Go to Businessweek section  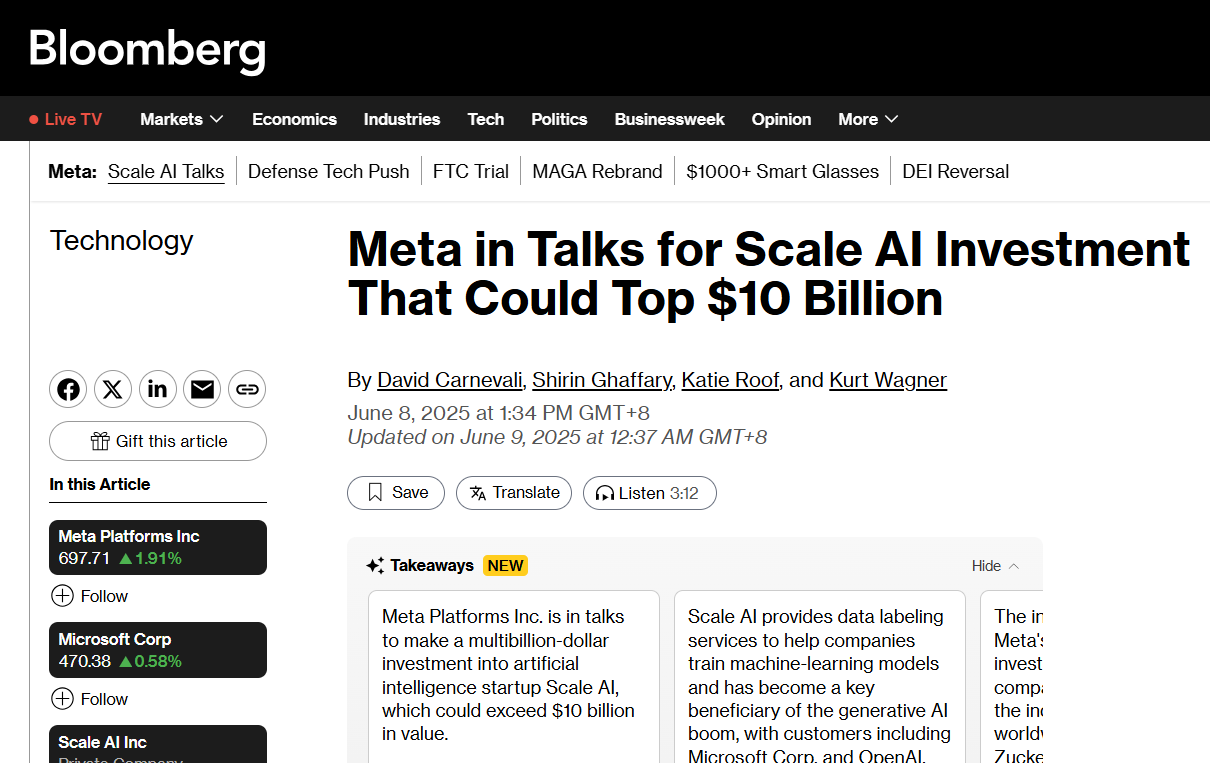tap(669, 119)
